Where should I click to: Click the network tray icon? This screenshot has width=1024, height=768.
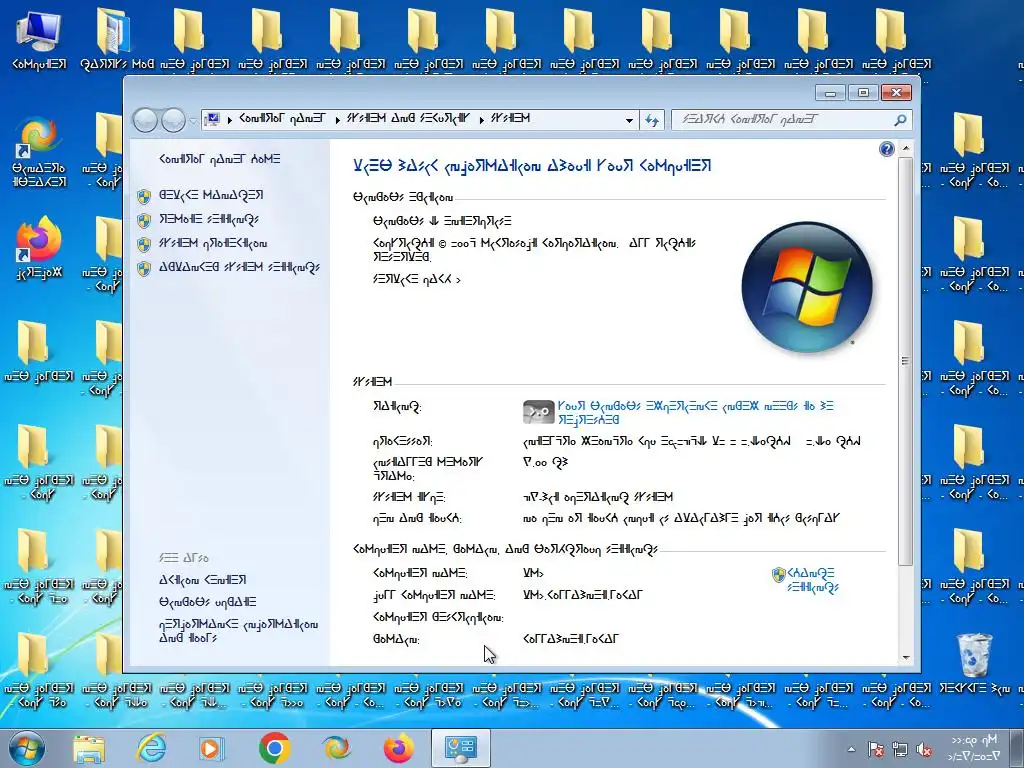click(900, 749)
